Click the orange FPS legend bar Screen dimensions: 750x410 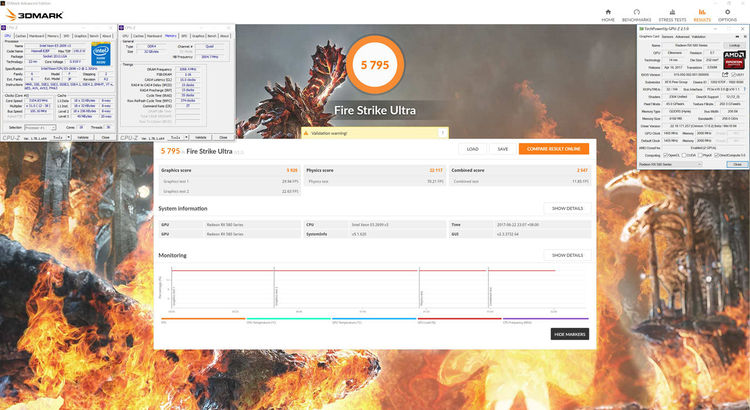(203, 319)
